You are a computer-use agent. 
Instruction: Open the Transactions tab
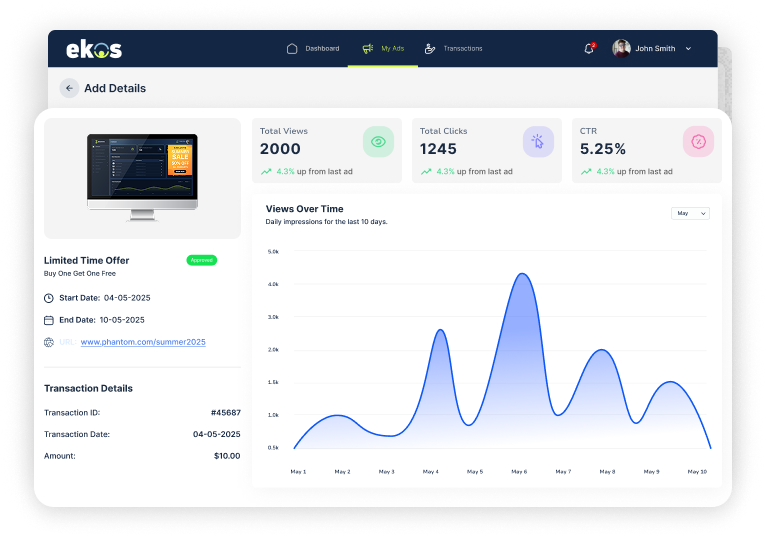[454, 48]
